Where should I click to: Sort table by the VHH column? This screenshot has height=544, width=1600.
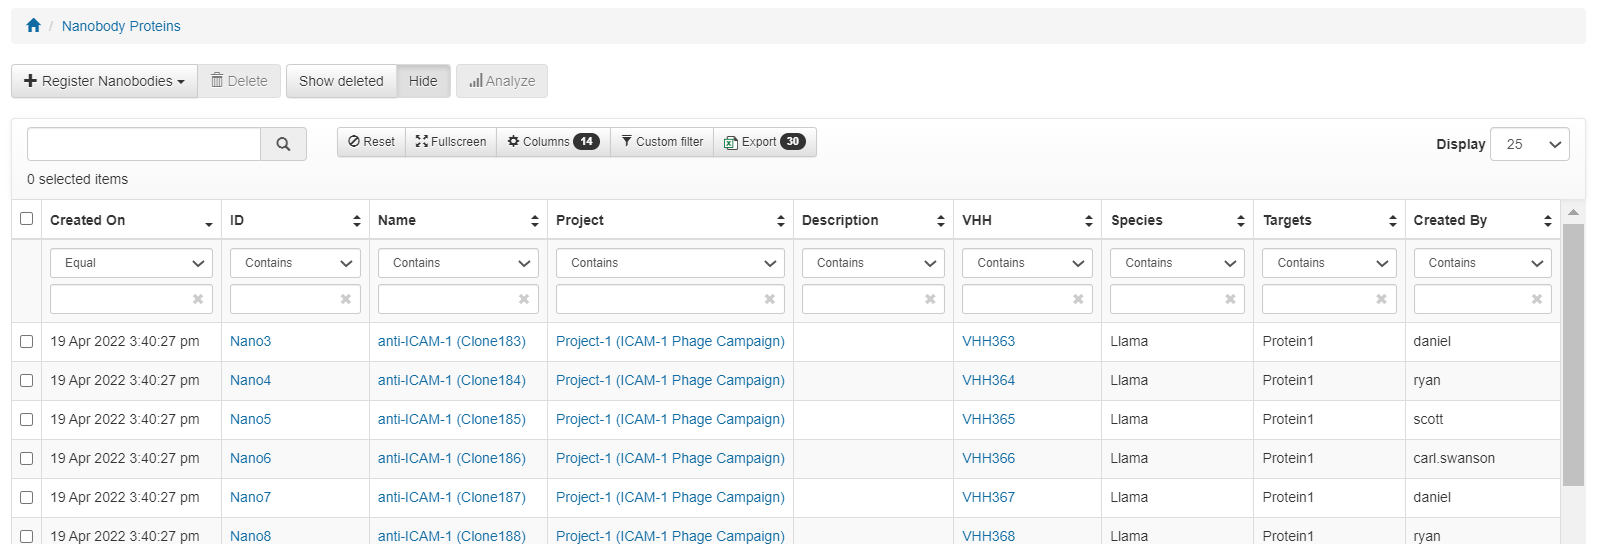click(x=1088, y=221)
